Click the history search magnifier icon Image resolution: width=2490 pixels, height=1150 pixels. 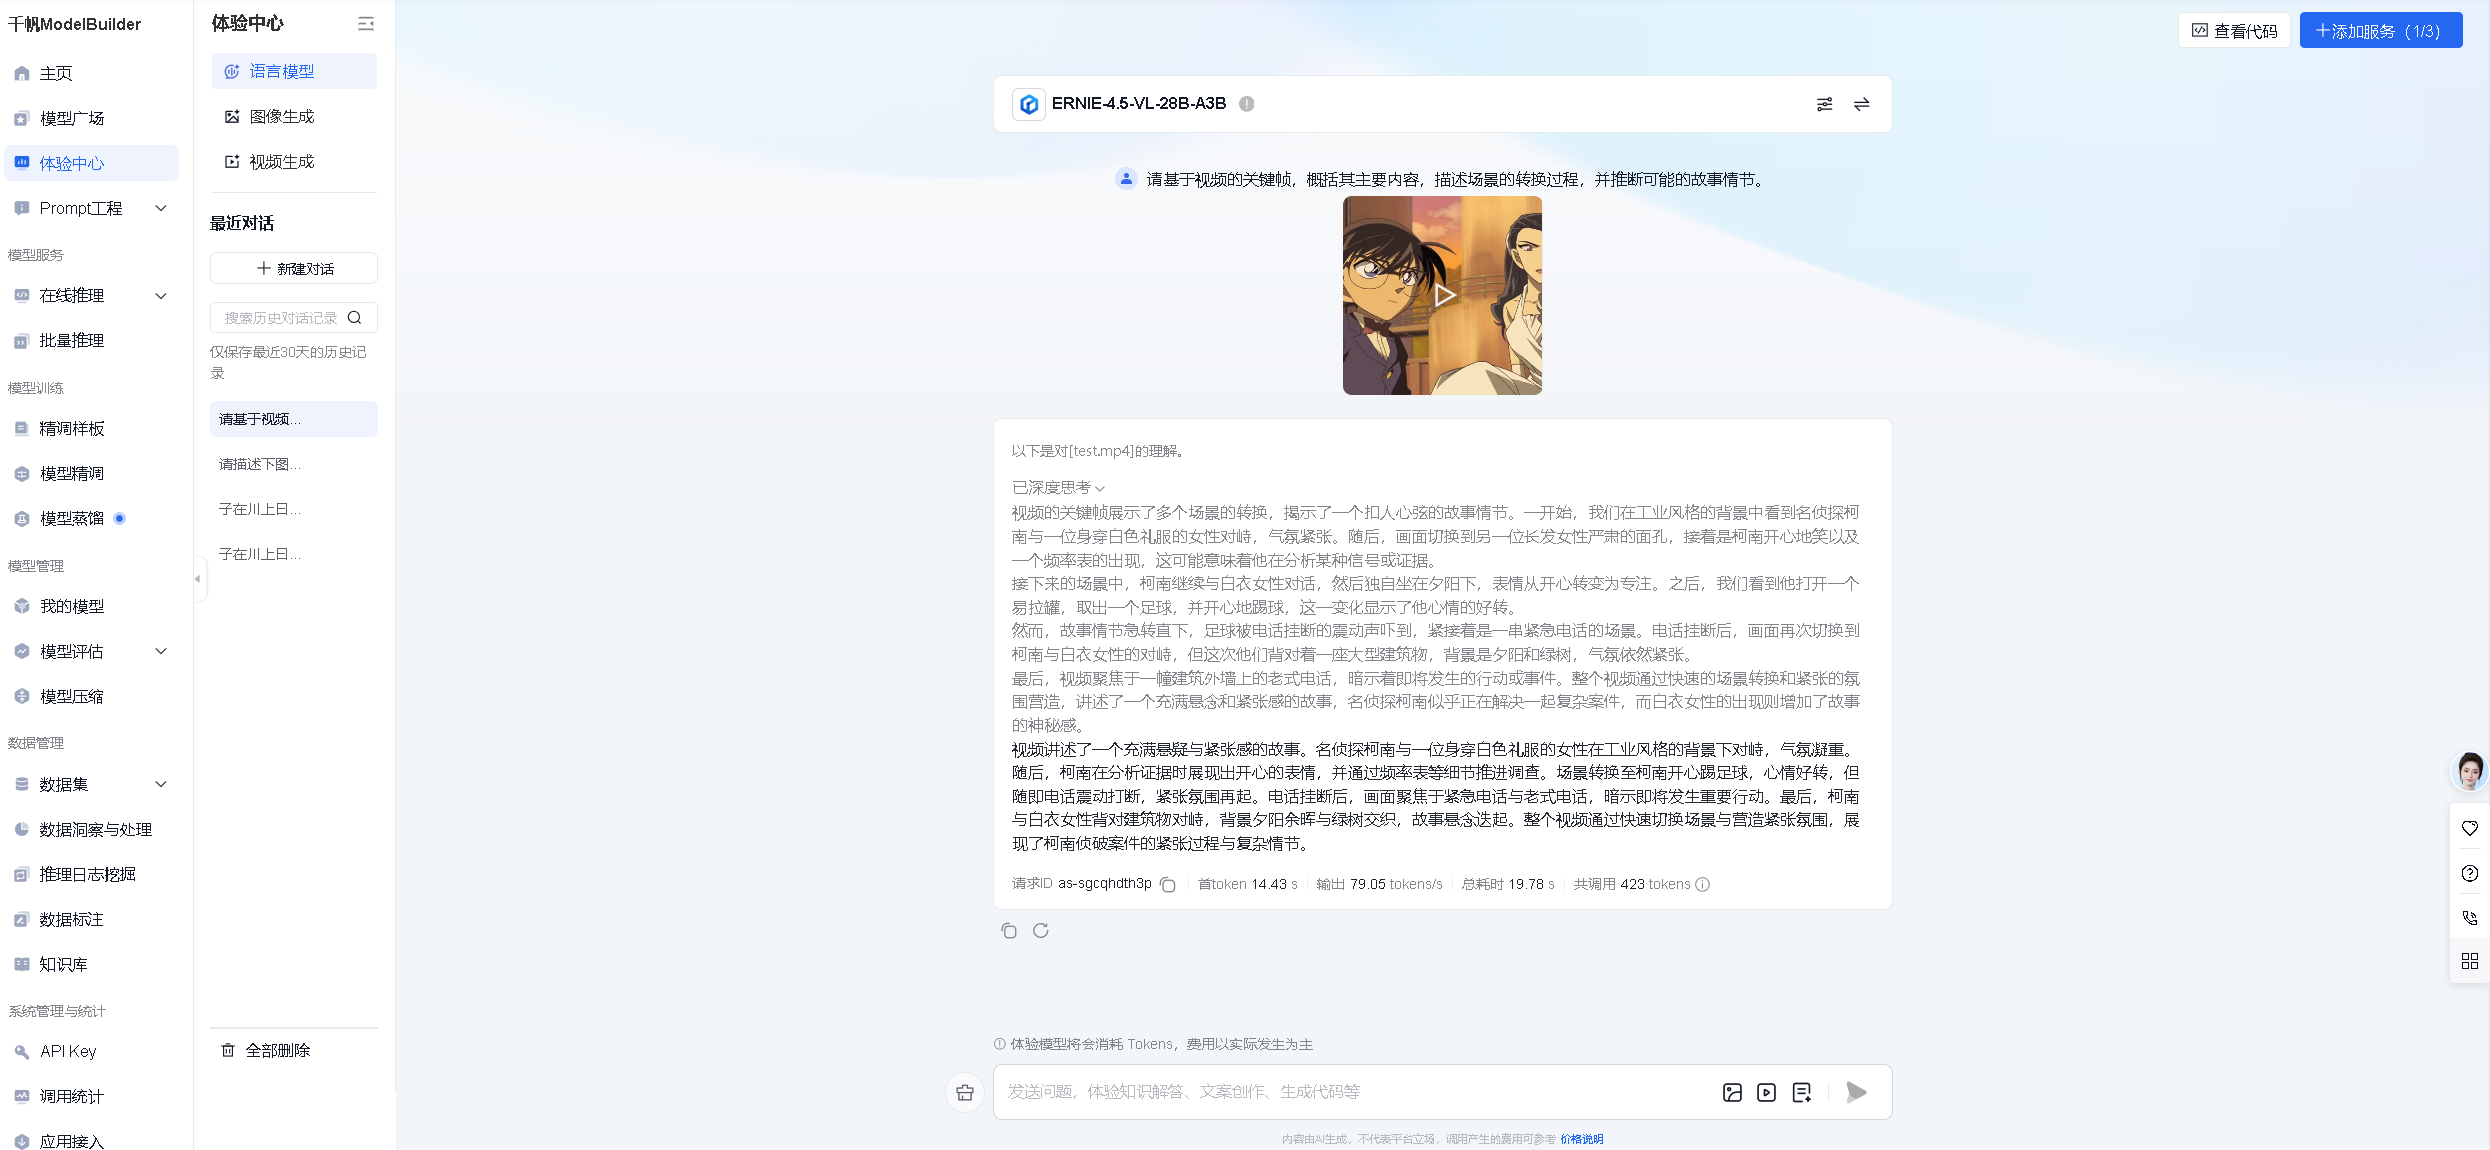(x=354, y=318)
